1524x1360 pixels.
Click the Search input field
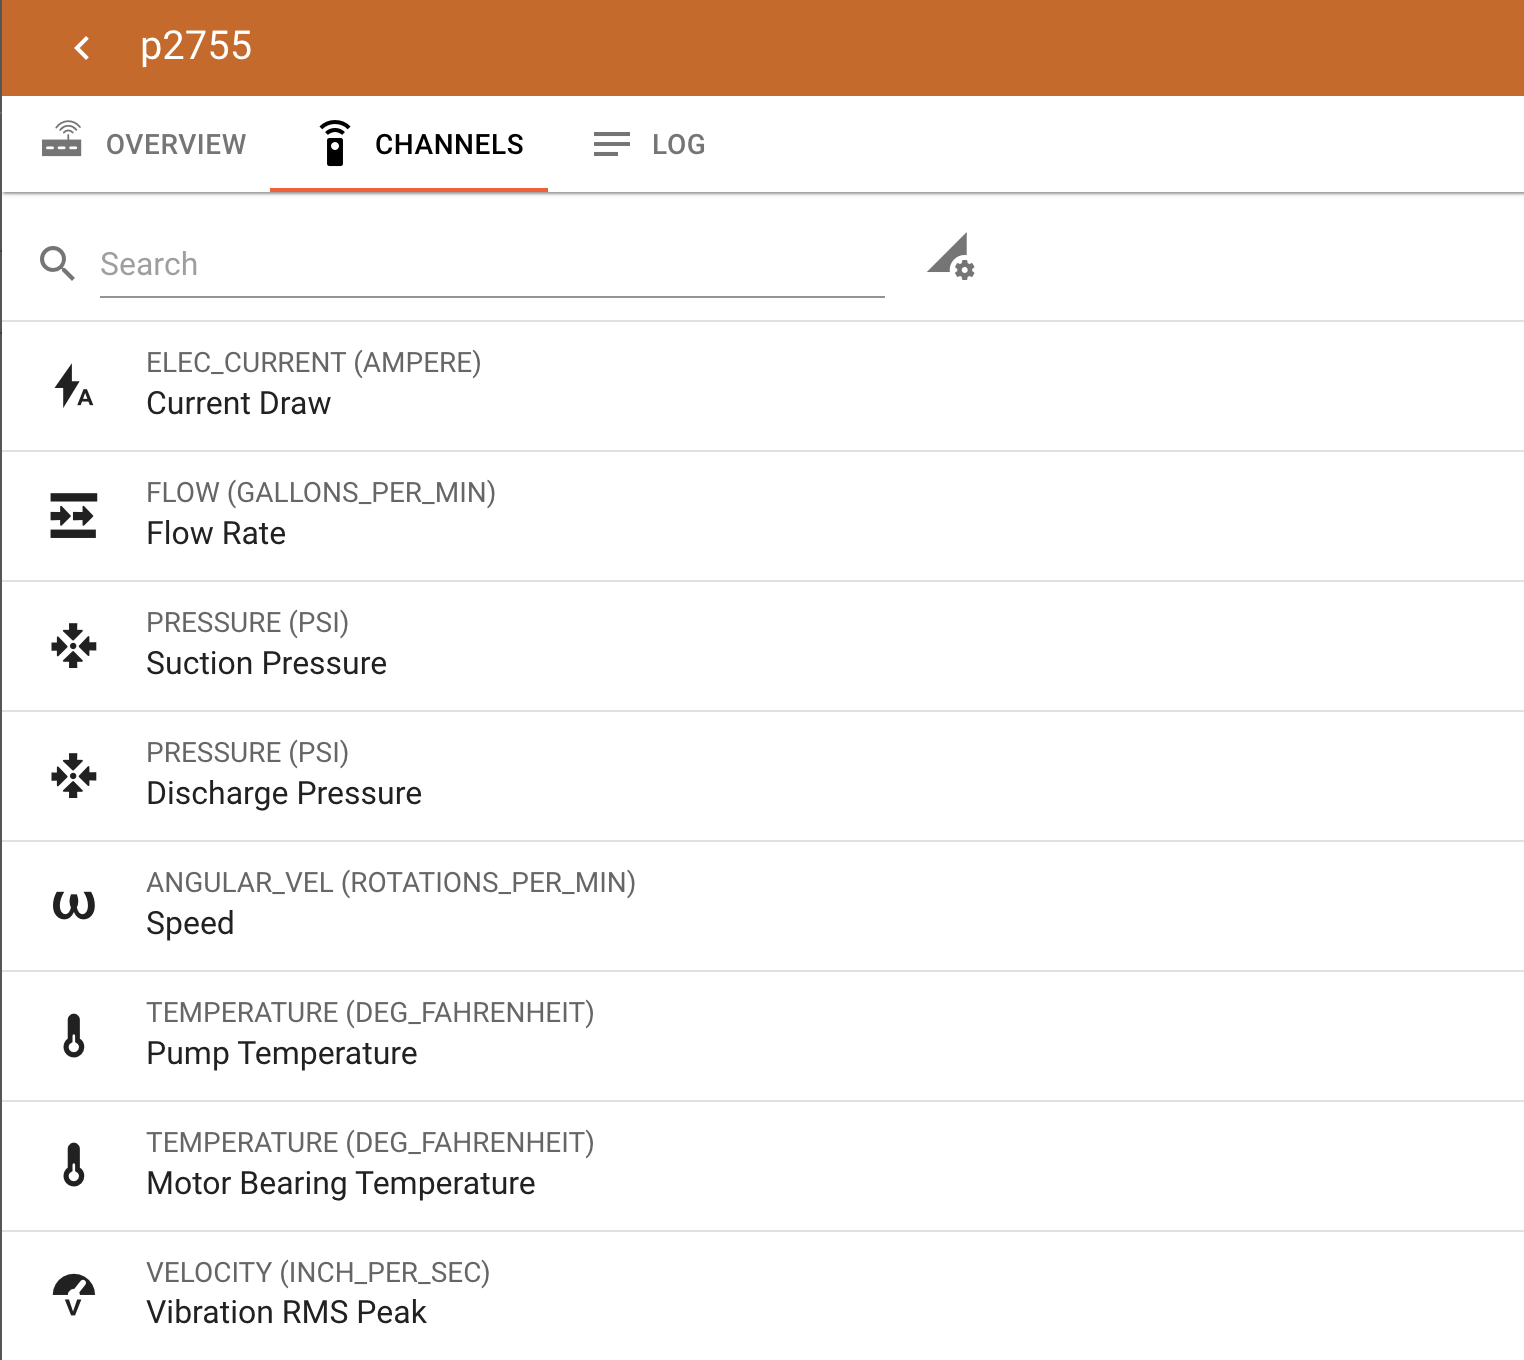tap(491, 264)
